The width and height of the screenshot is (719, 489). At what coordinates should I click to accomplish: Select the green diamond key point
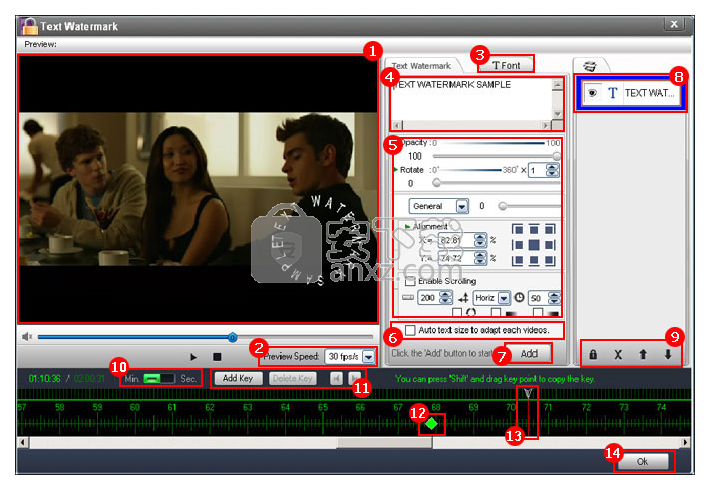pos(431,424)
